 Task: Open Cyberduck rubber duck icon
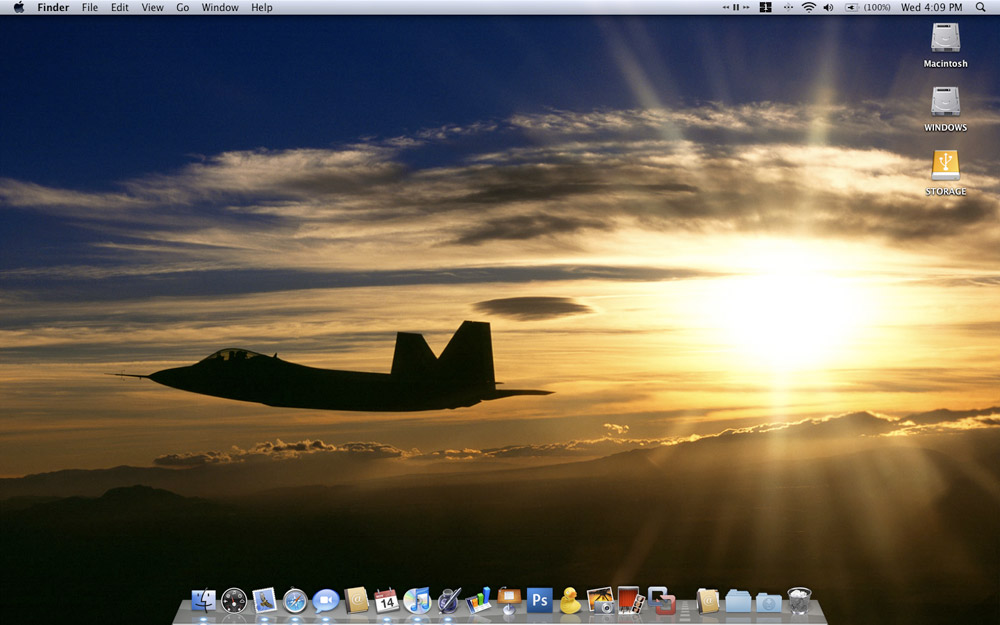point(570,601)
